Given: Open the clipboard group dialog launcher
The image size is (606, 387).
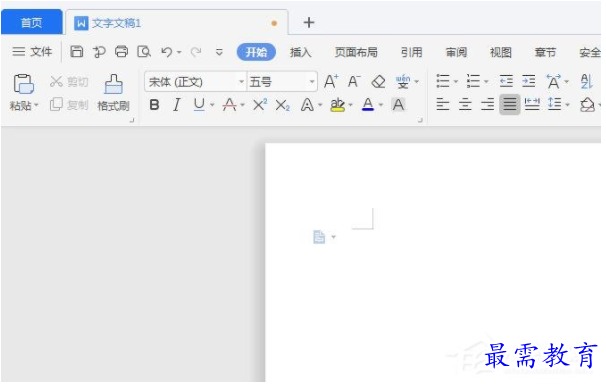Looking at the screenshot, I should pos(131,120).
